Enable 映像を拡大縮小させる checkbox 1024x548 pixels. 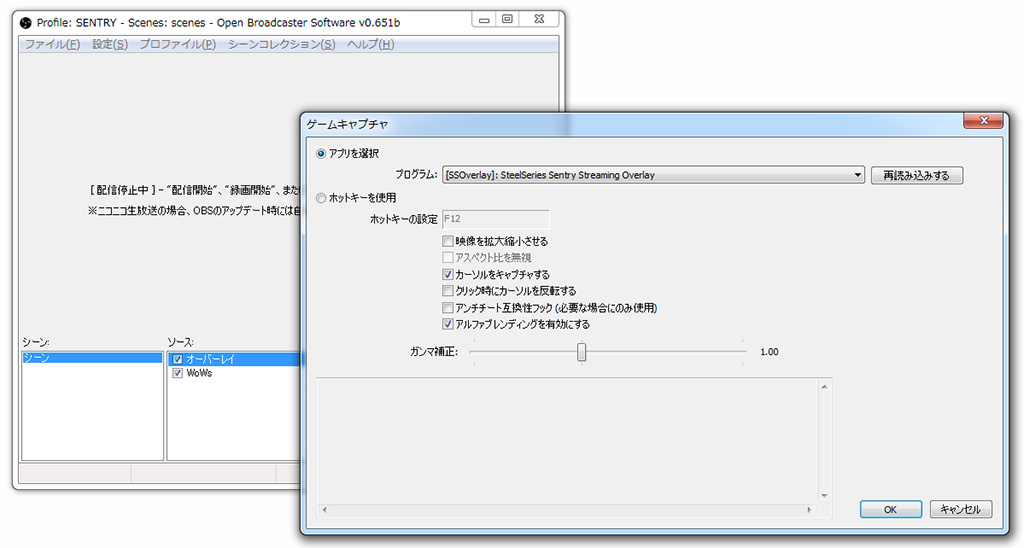click(448, 241)
